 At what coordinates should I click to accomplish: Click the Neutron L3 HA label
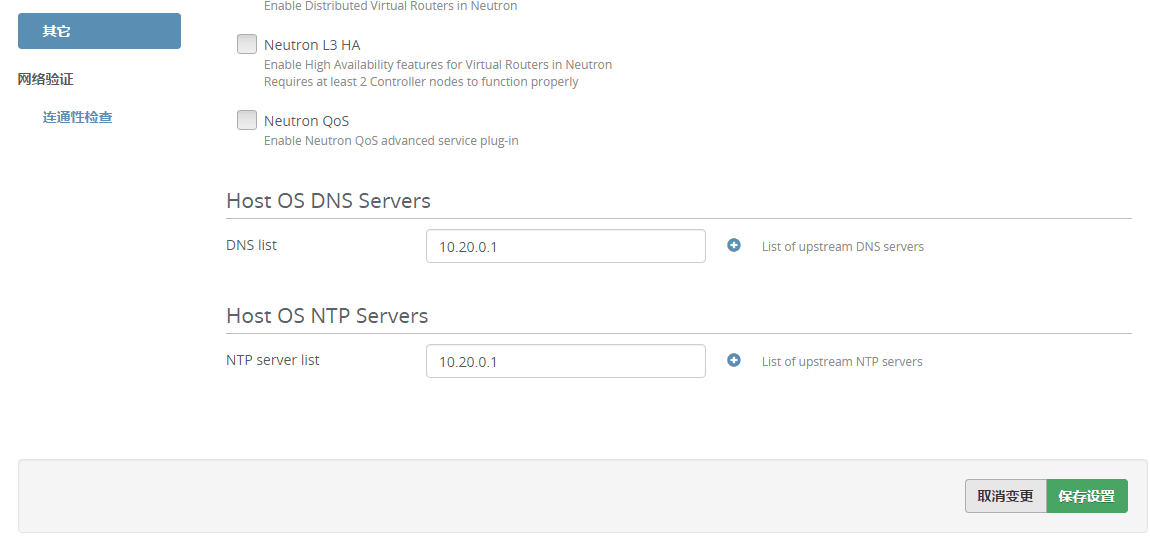click(312, 45)
